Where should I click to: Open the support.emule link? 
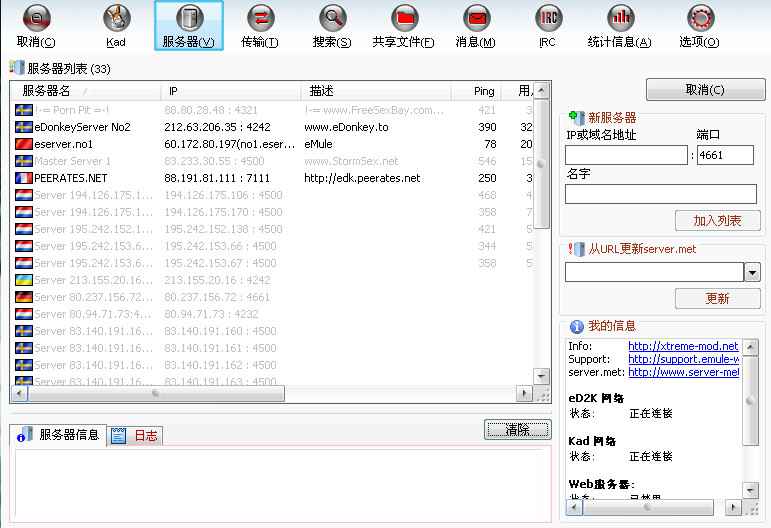coord(683,359)
